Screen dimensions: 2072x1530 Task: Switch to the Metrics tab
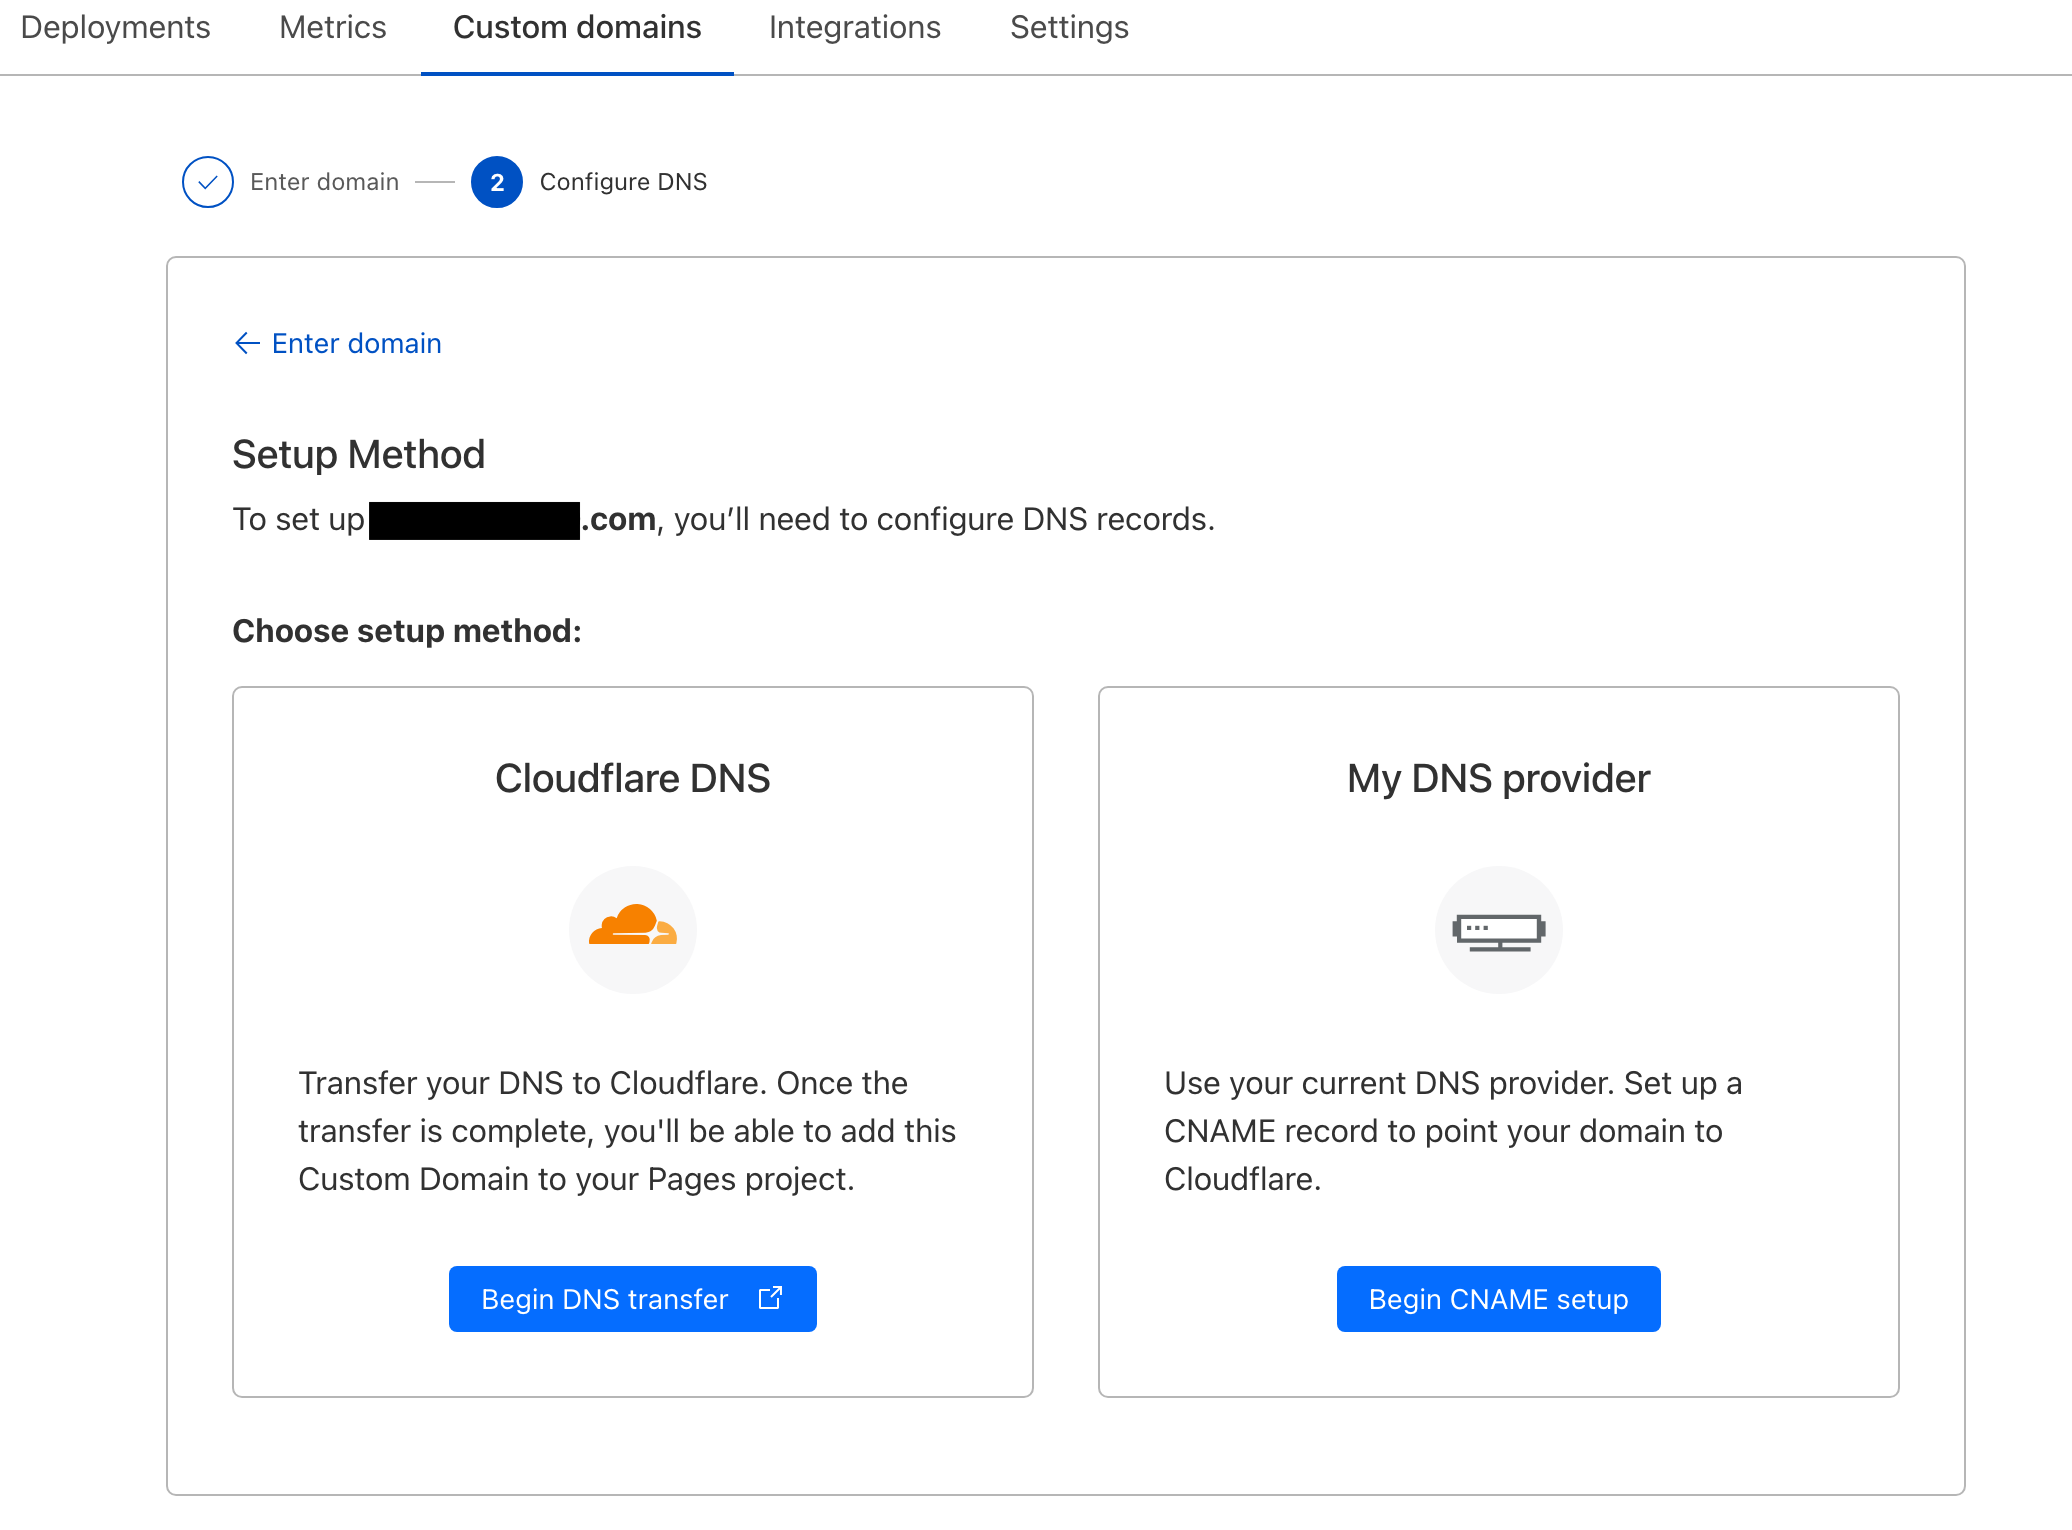[332, 28]
